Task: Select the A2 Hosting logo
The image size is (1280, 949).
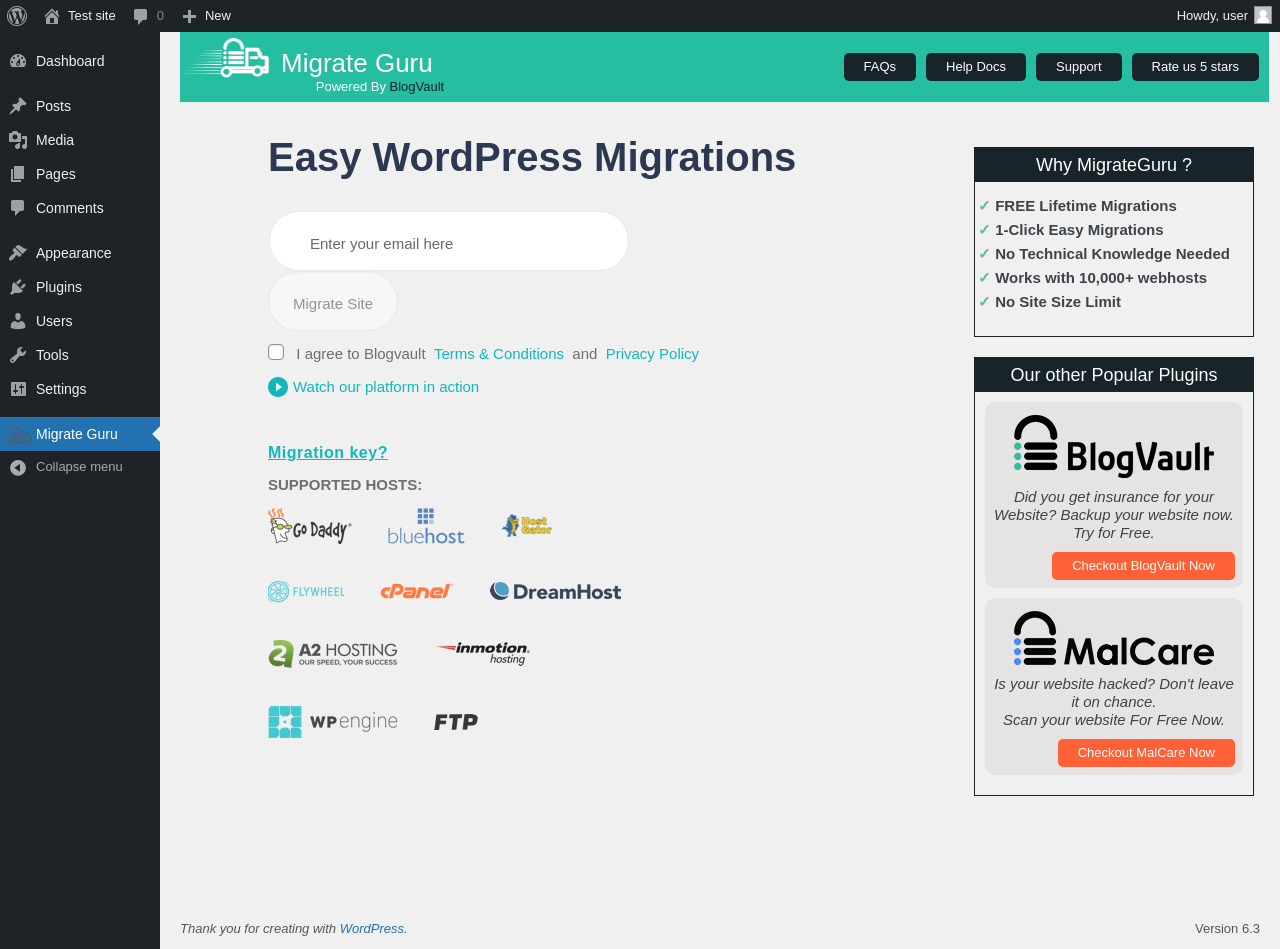Action: [333, 654]
